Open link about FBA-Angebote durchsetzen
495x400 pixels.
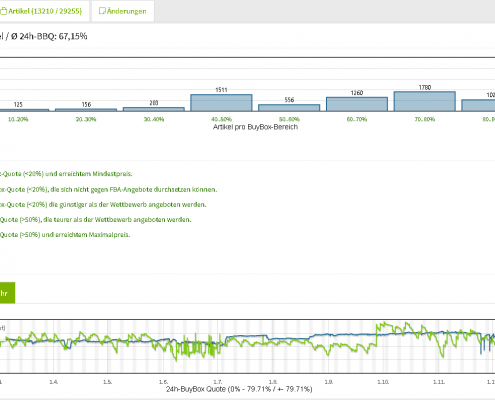click(108, 189)
